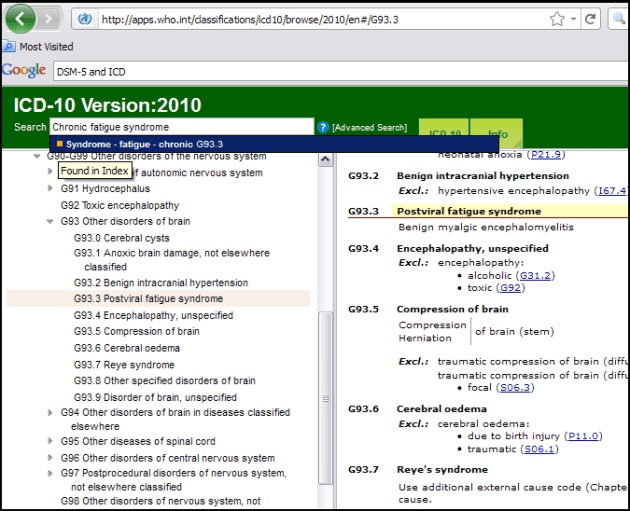Bookmark page with the star icon

tap(558, 19)
